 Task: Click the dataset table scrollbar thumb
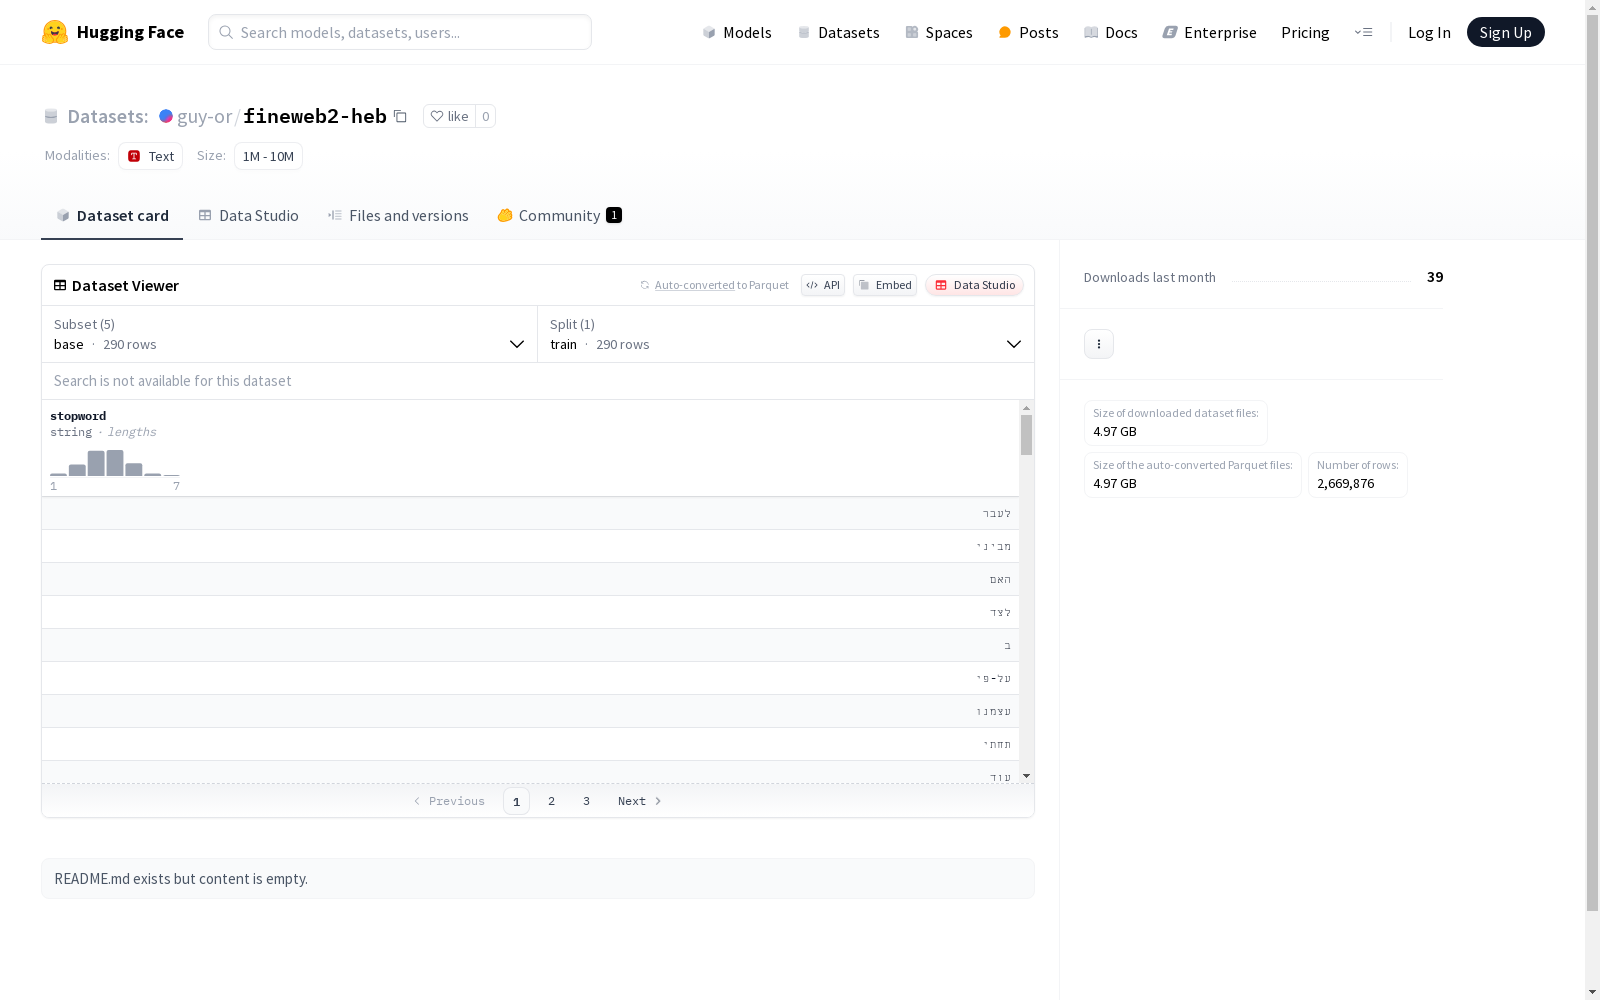pos(1026,435)
